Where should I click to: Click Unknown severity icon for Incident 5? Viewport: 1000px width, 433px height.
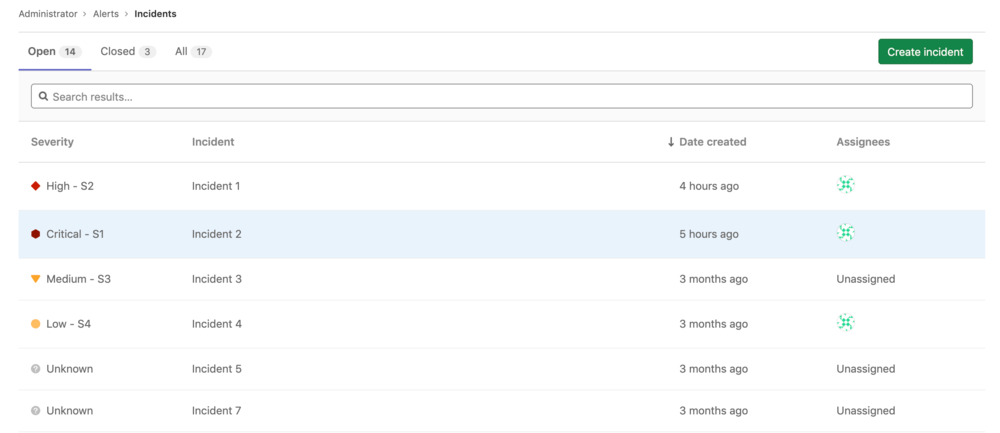point(36,369)
